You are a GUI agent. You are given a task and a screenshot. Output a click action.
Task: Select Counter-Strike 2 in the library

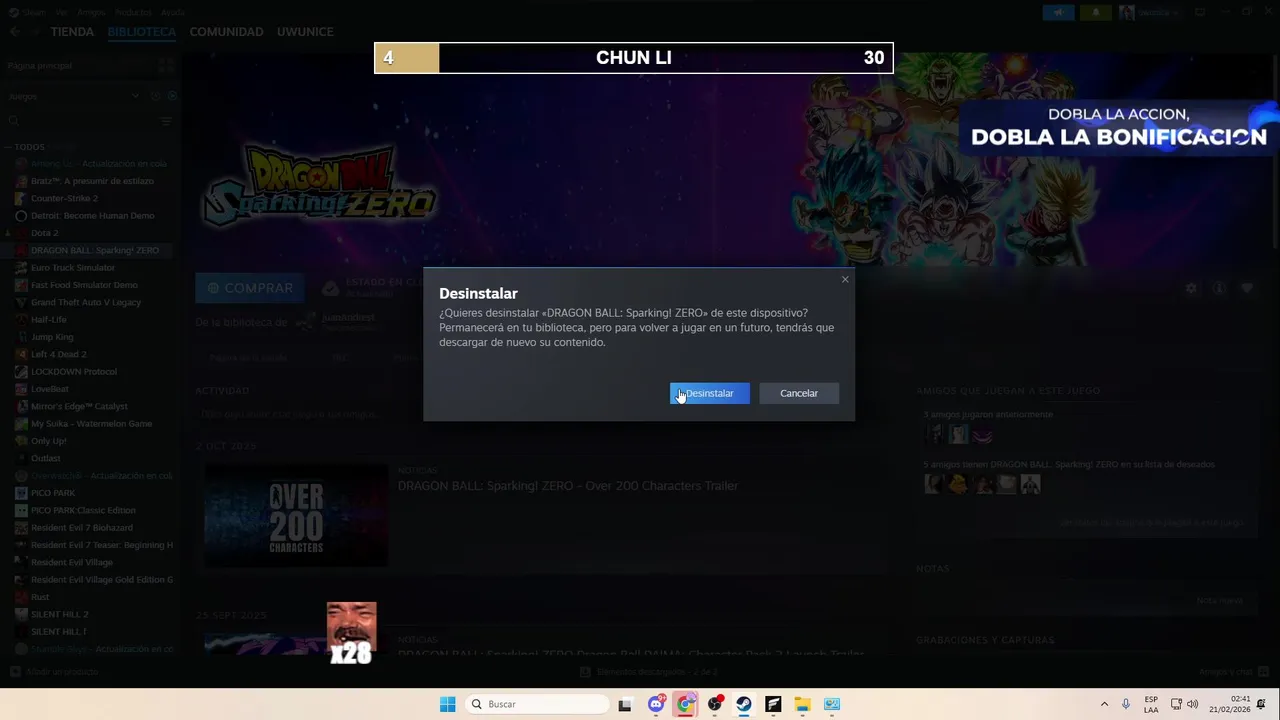coord(64,198)
